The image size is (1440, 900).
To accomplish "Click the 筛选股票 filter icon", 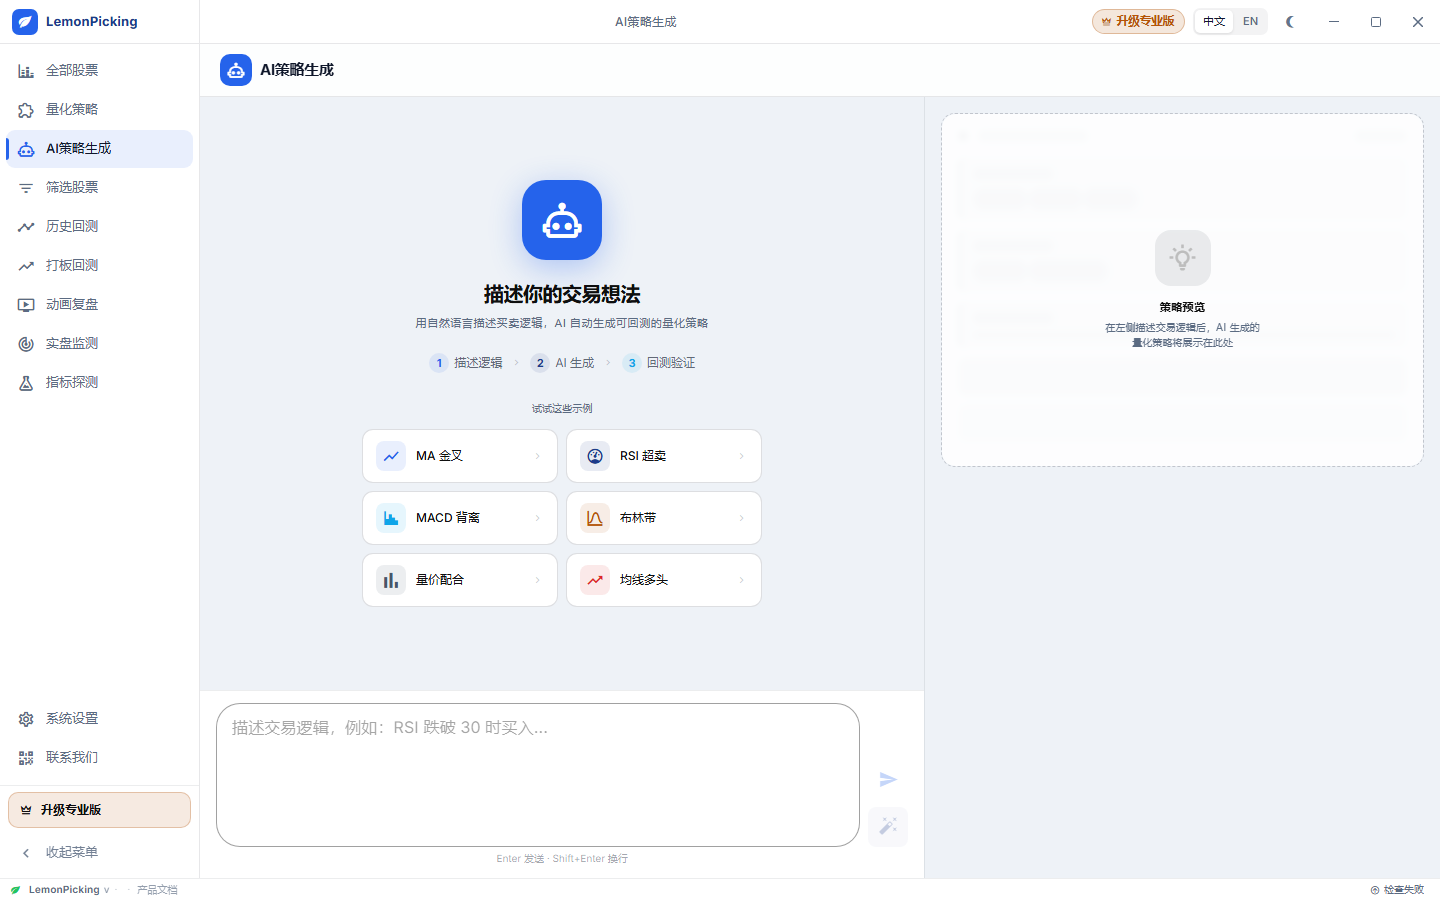I will [x=26, y=188].
